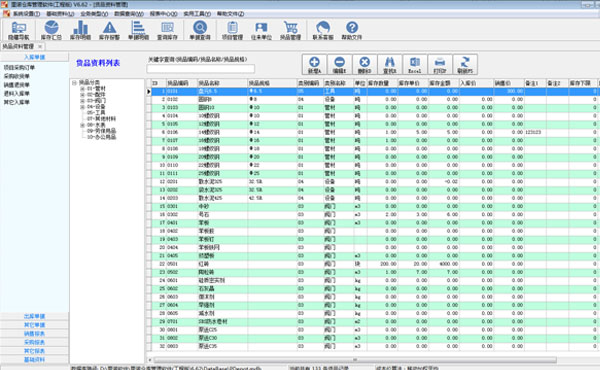Open the 单据明细 list icon
Screen dimensions: 600x370
click(138, 31)
